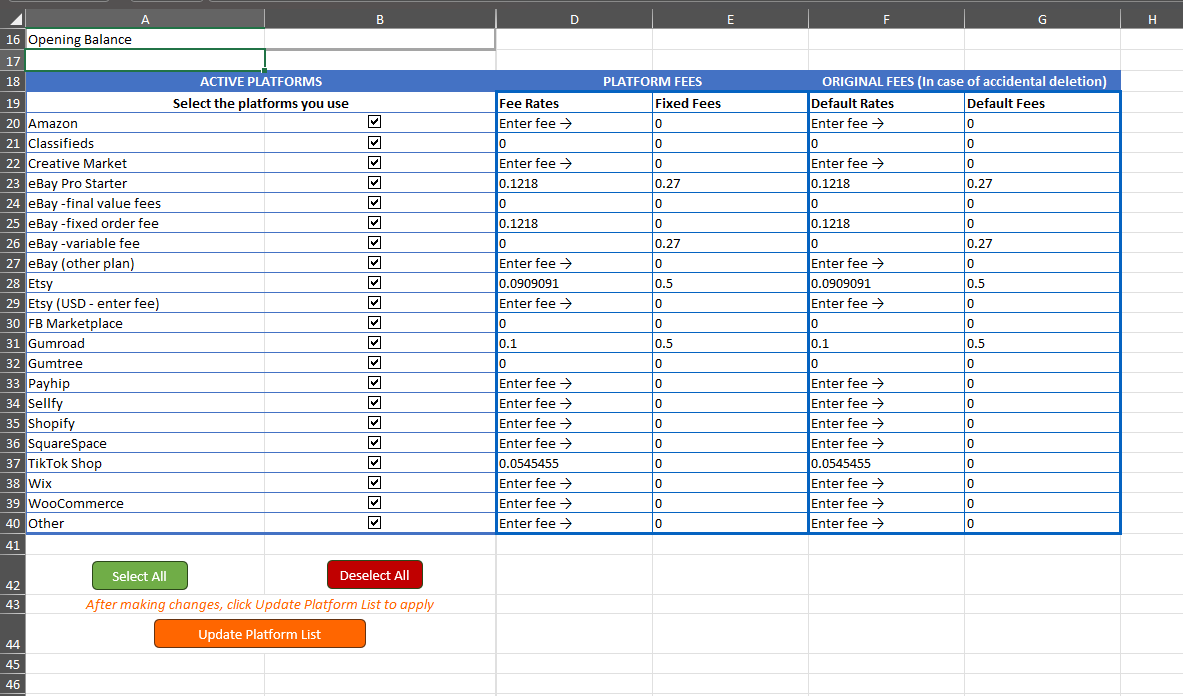Uncheck the Gumroad checkbox
This screenshot has height=696, width=1183.
tap(374, 342)
